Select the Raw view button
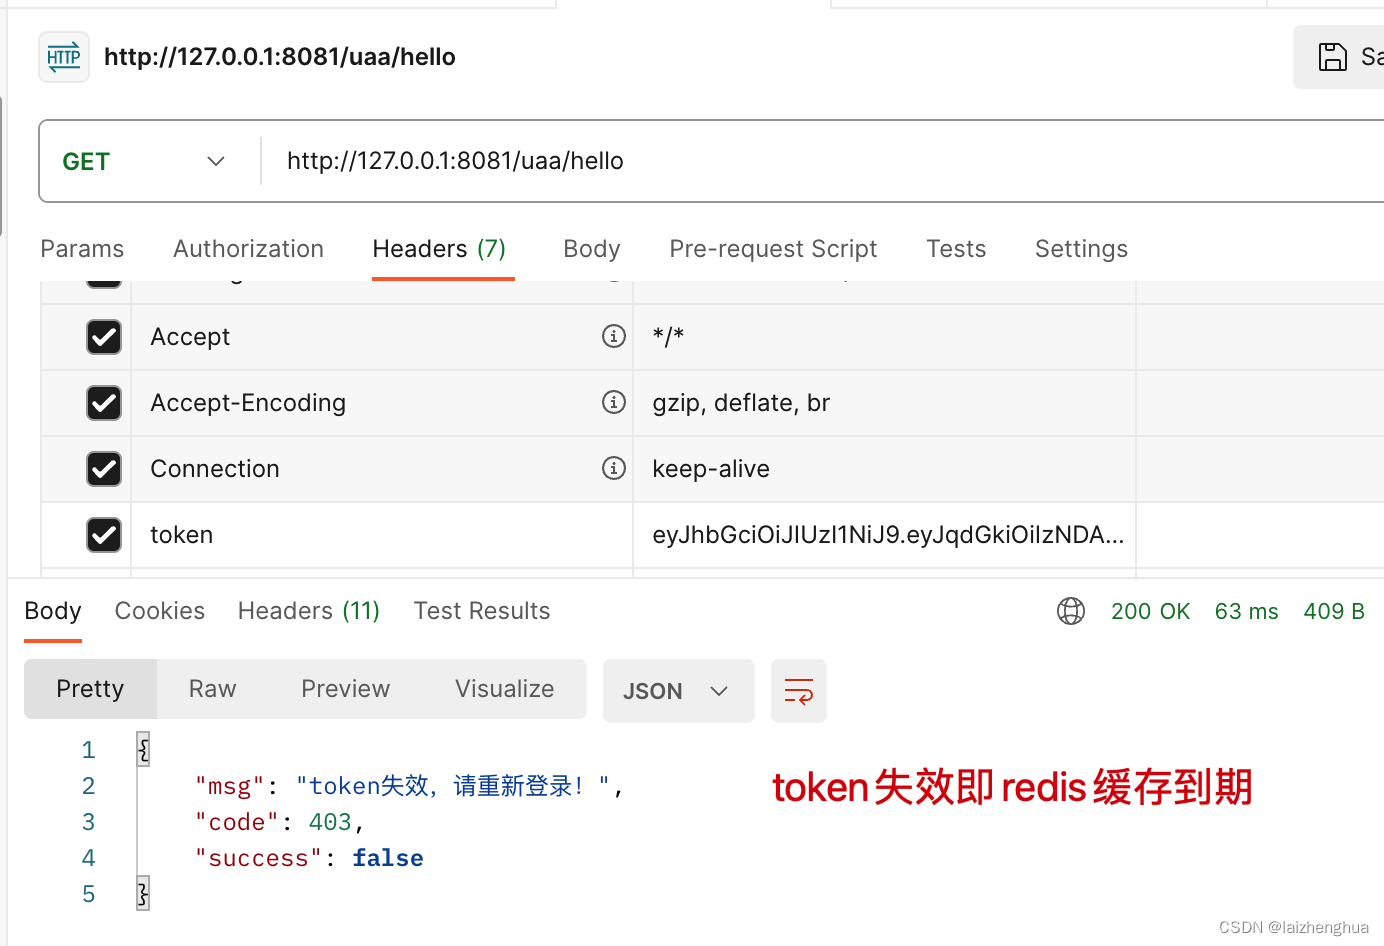The width and height of the screenshot is (1384, 946). point(212,689)
